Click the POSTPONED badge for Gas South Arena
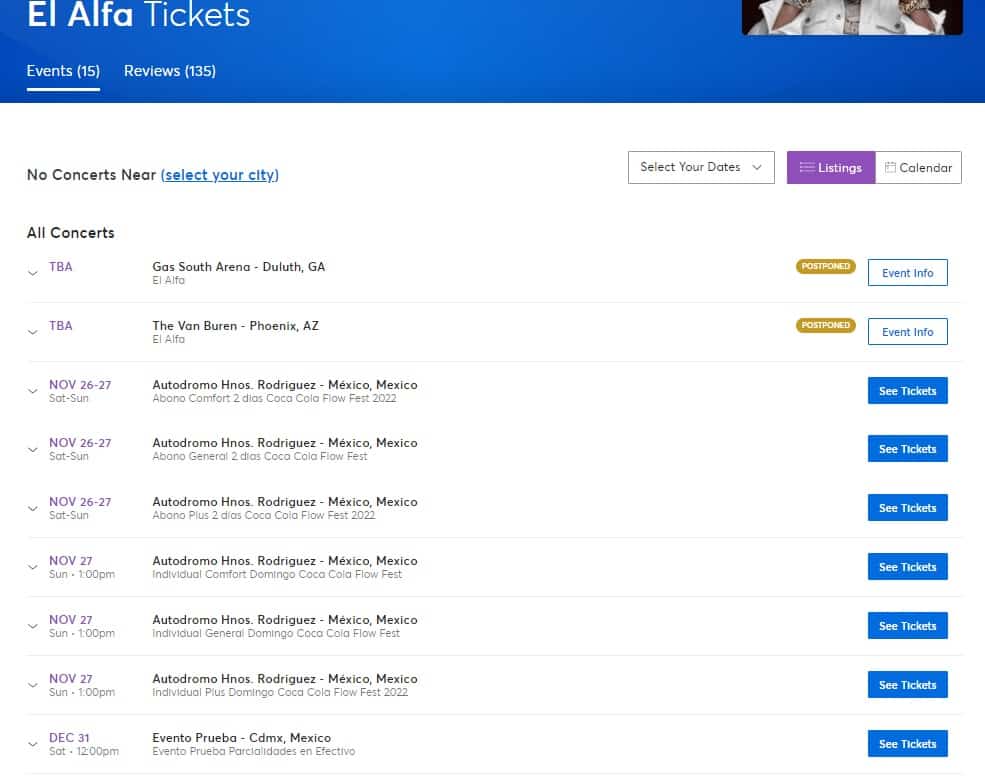The width and height of the screenshot is (985, 783). [x=825, y=266]
